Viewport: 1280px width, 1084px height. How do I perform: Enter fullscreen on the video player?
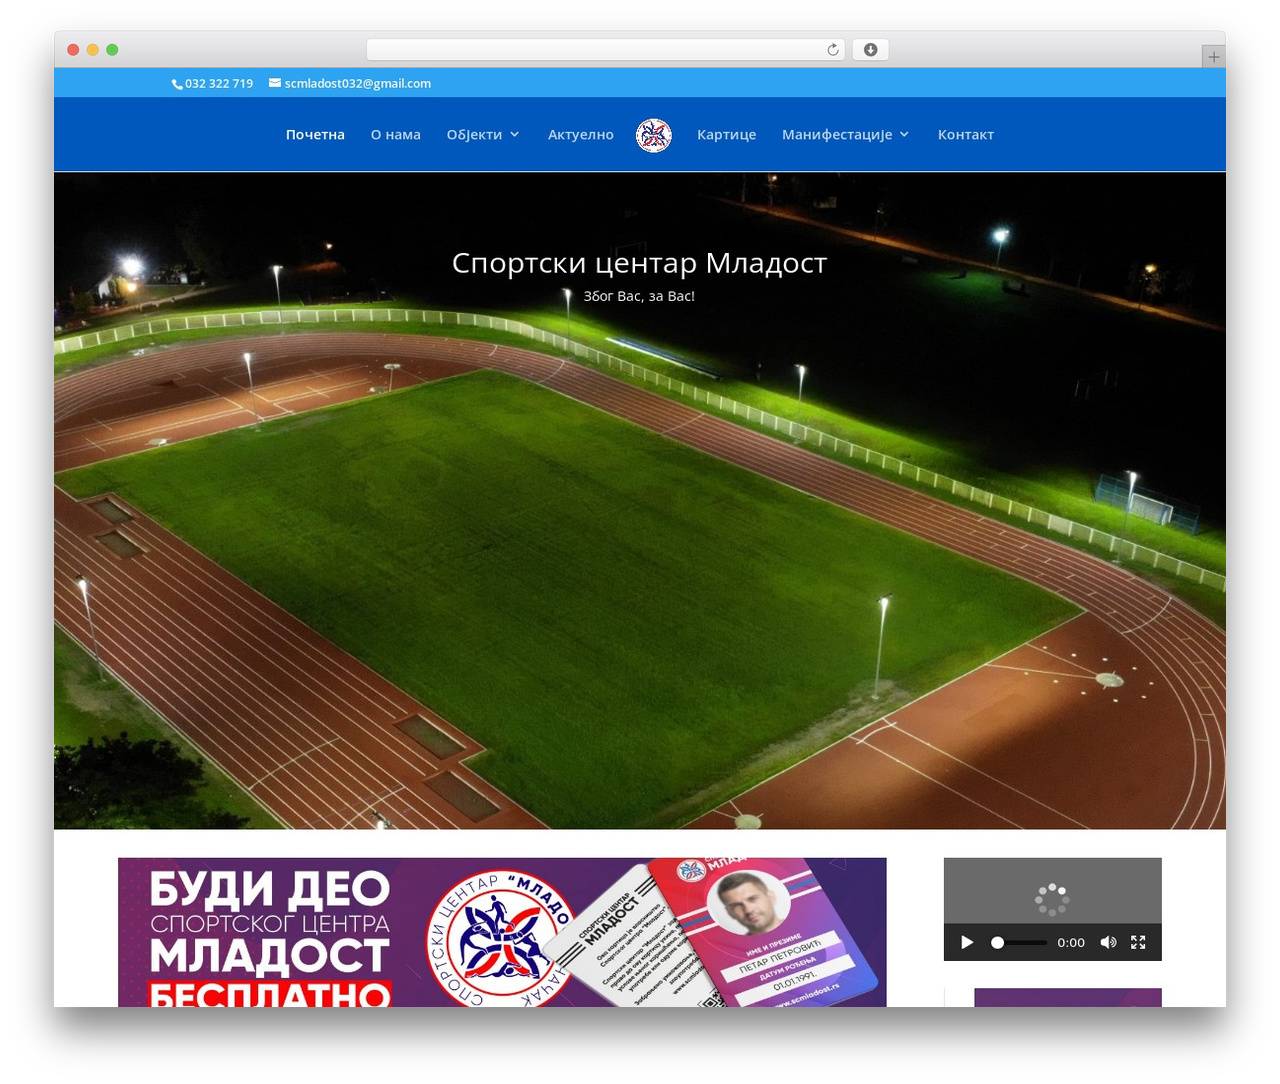click(x=1138, y=942)
